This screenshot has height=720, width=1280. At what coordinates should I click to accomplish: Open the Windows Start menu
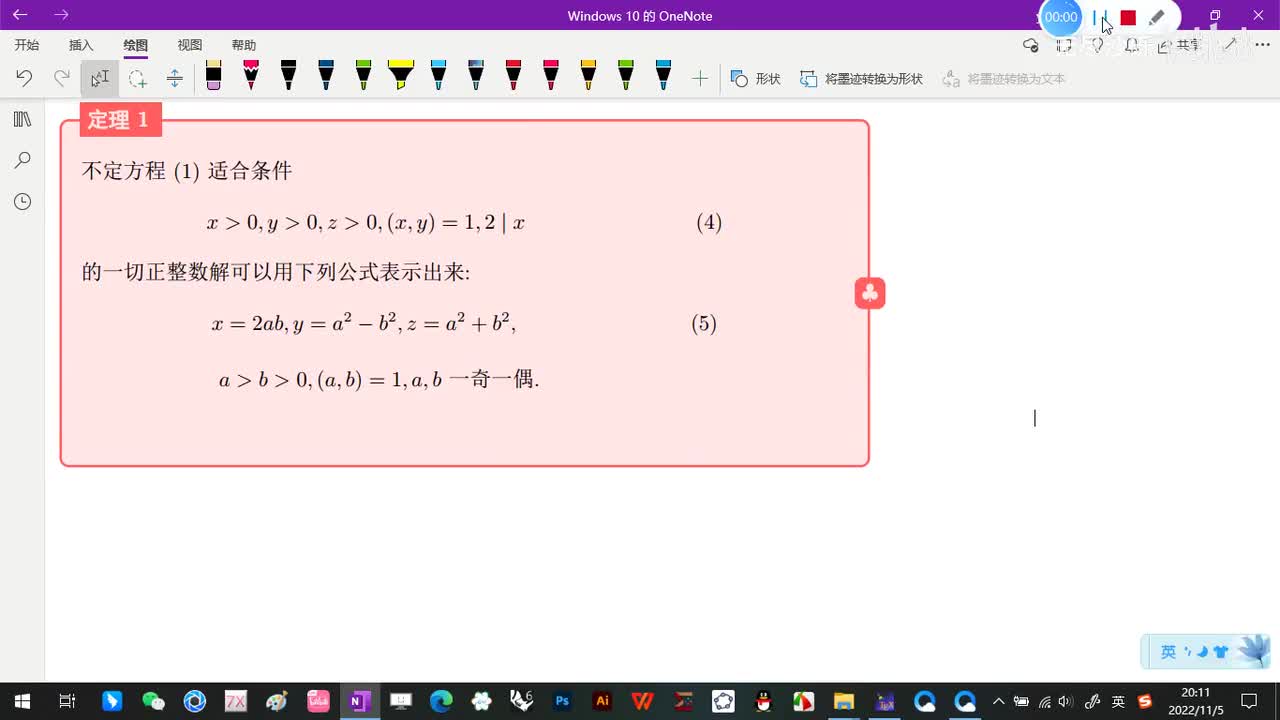tap(22, 701)
